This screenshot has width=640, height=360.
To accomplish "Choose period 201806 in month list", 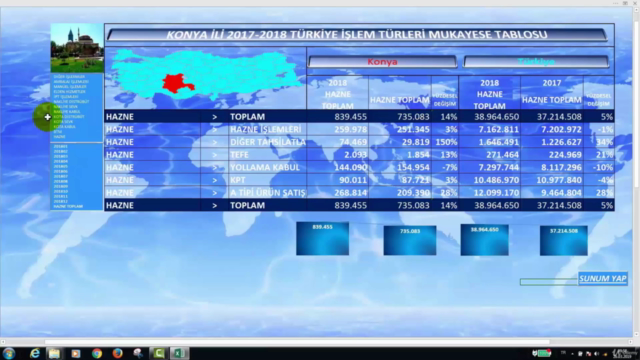I will [60, 171].
